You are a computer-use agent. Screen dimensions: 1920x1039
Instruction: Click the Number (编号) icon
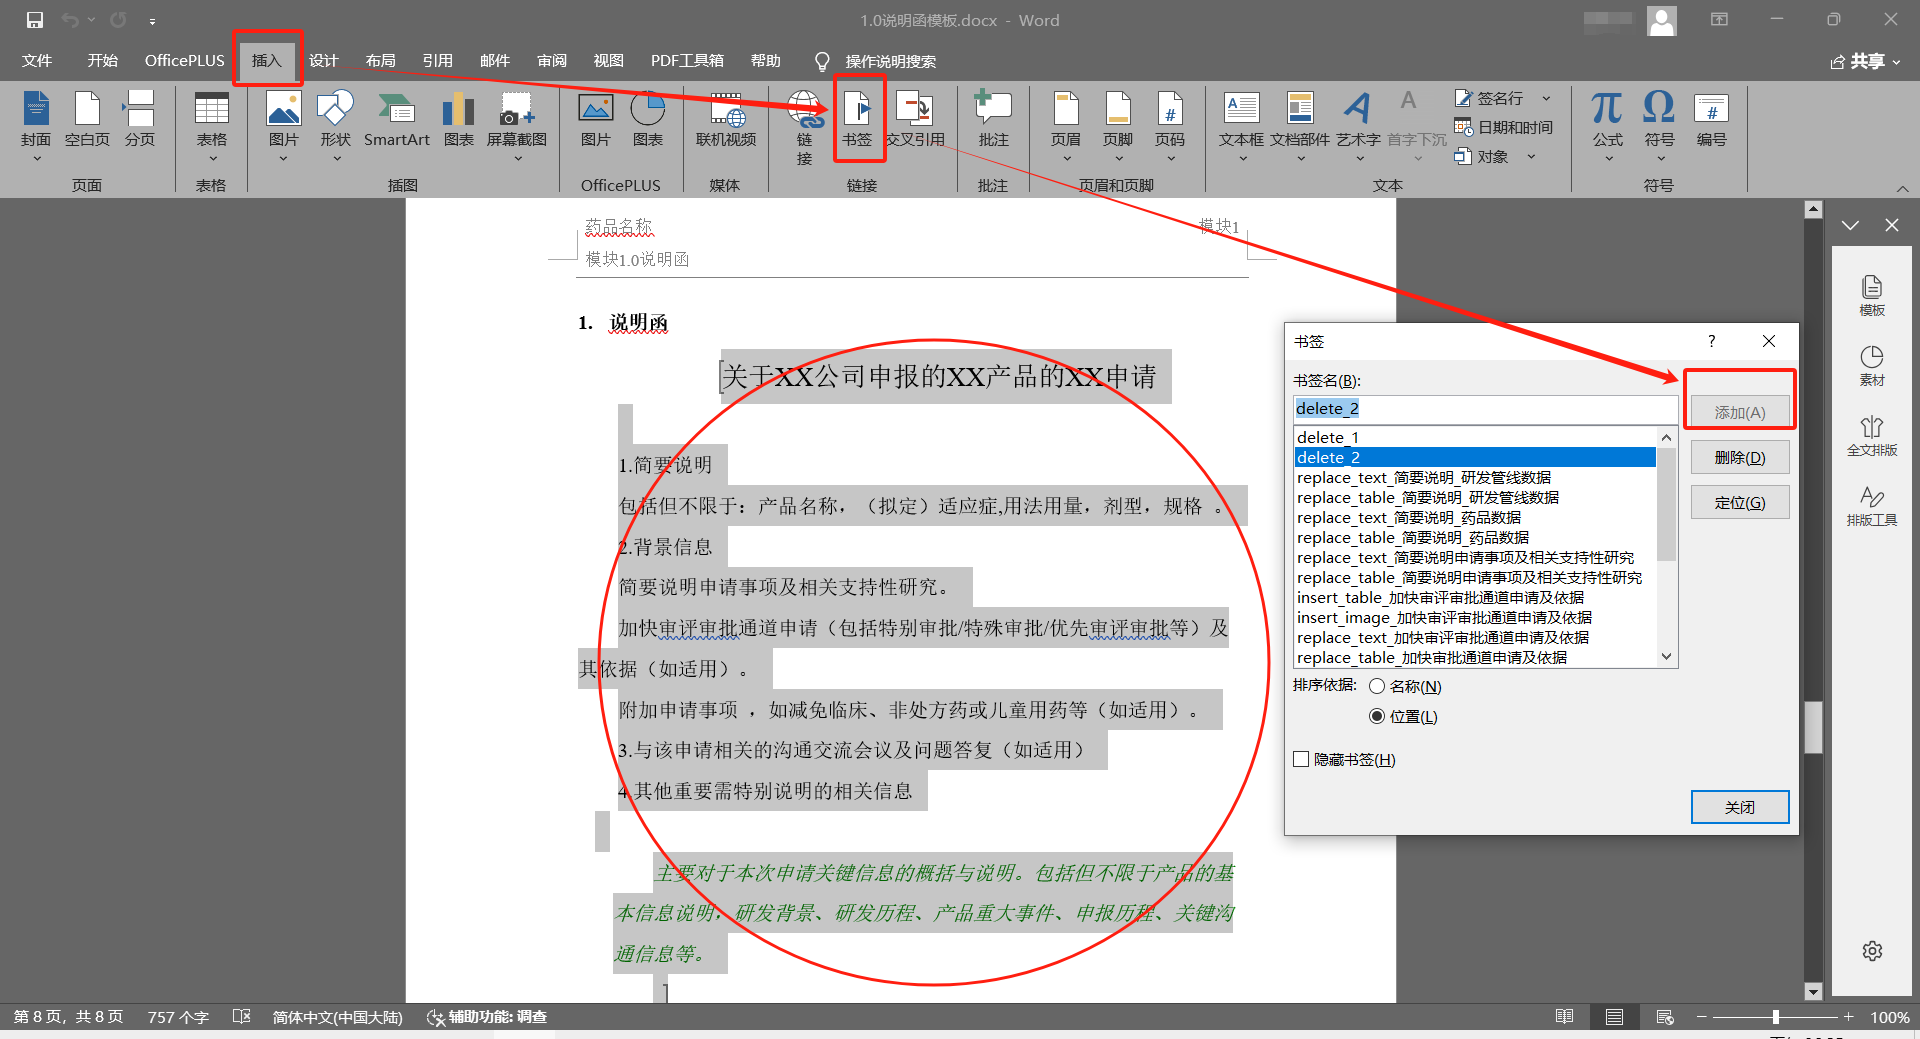click(x=1712, y=120)
